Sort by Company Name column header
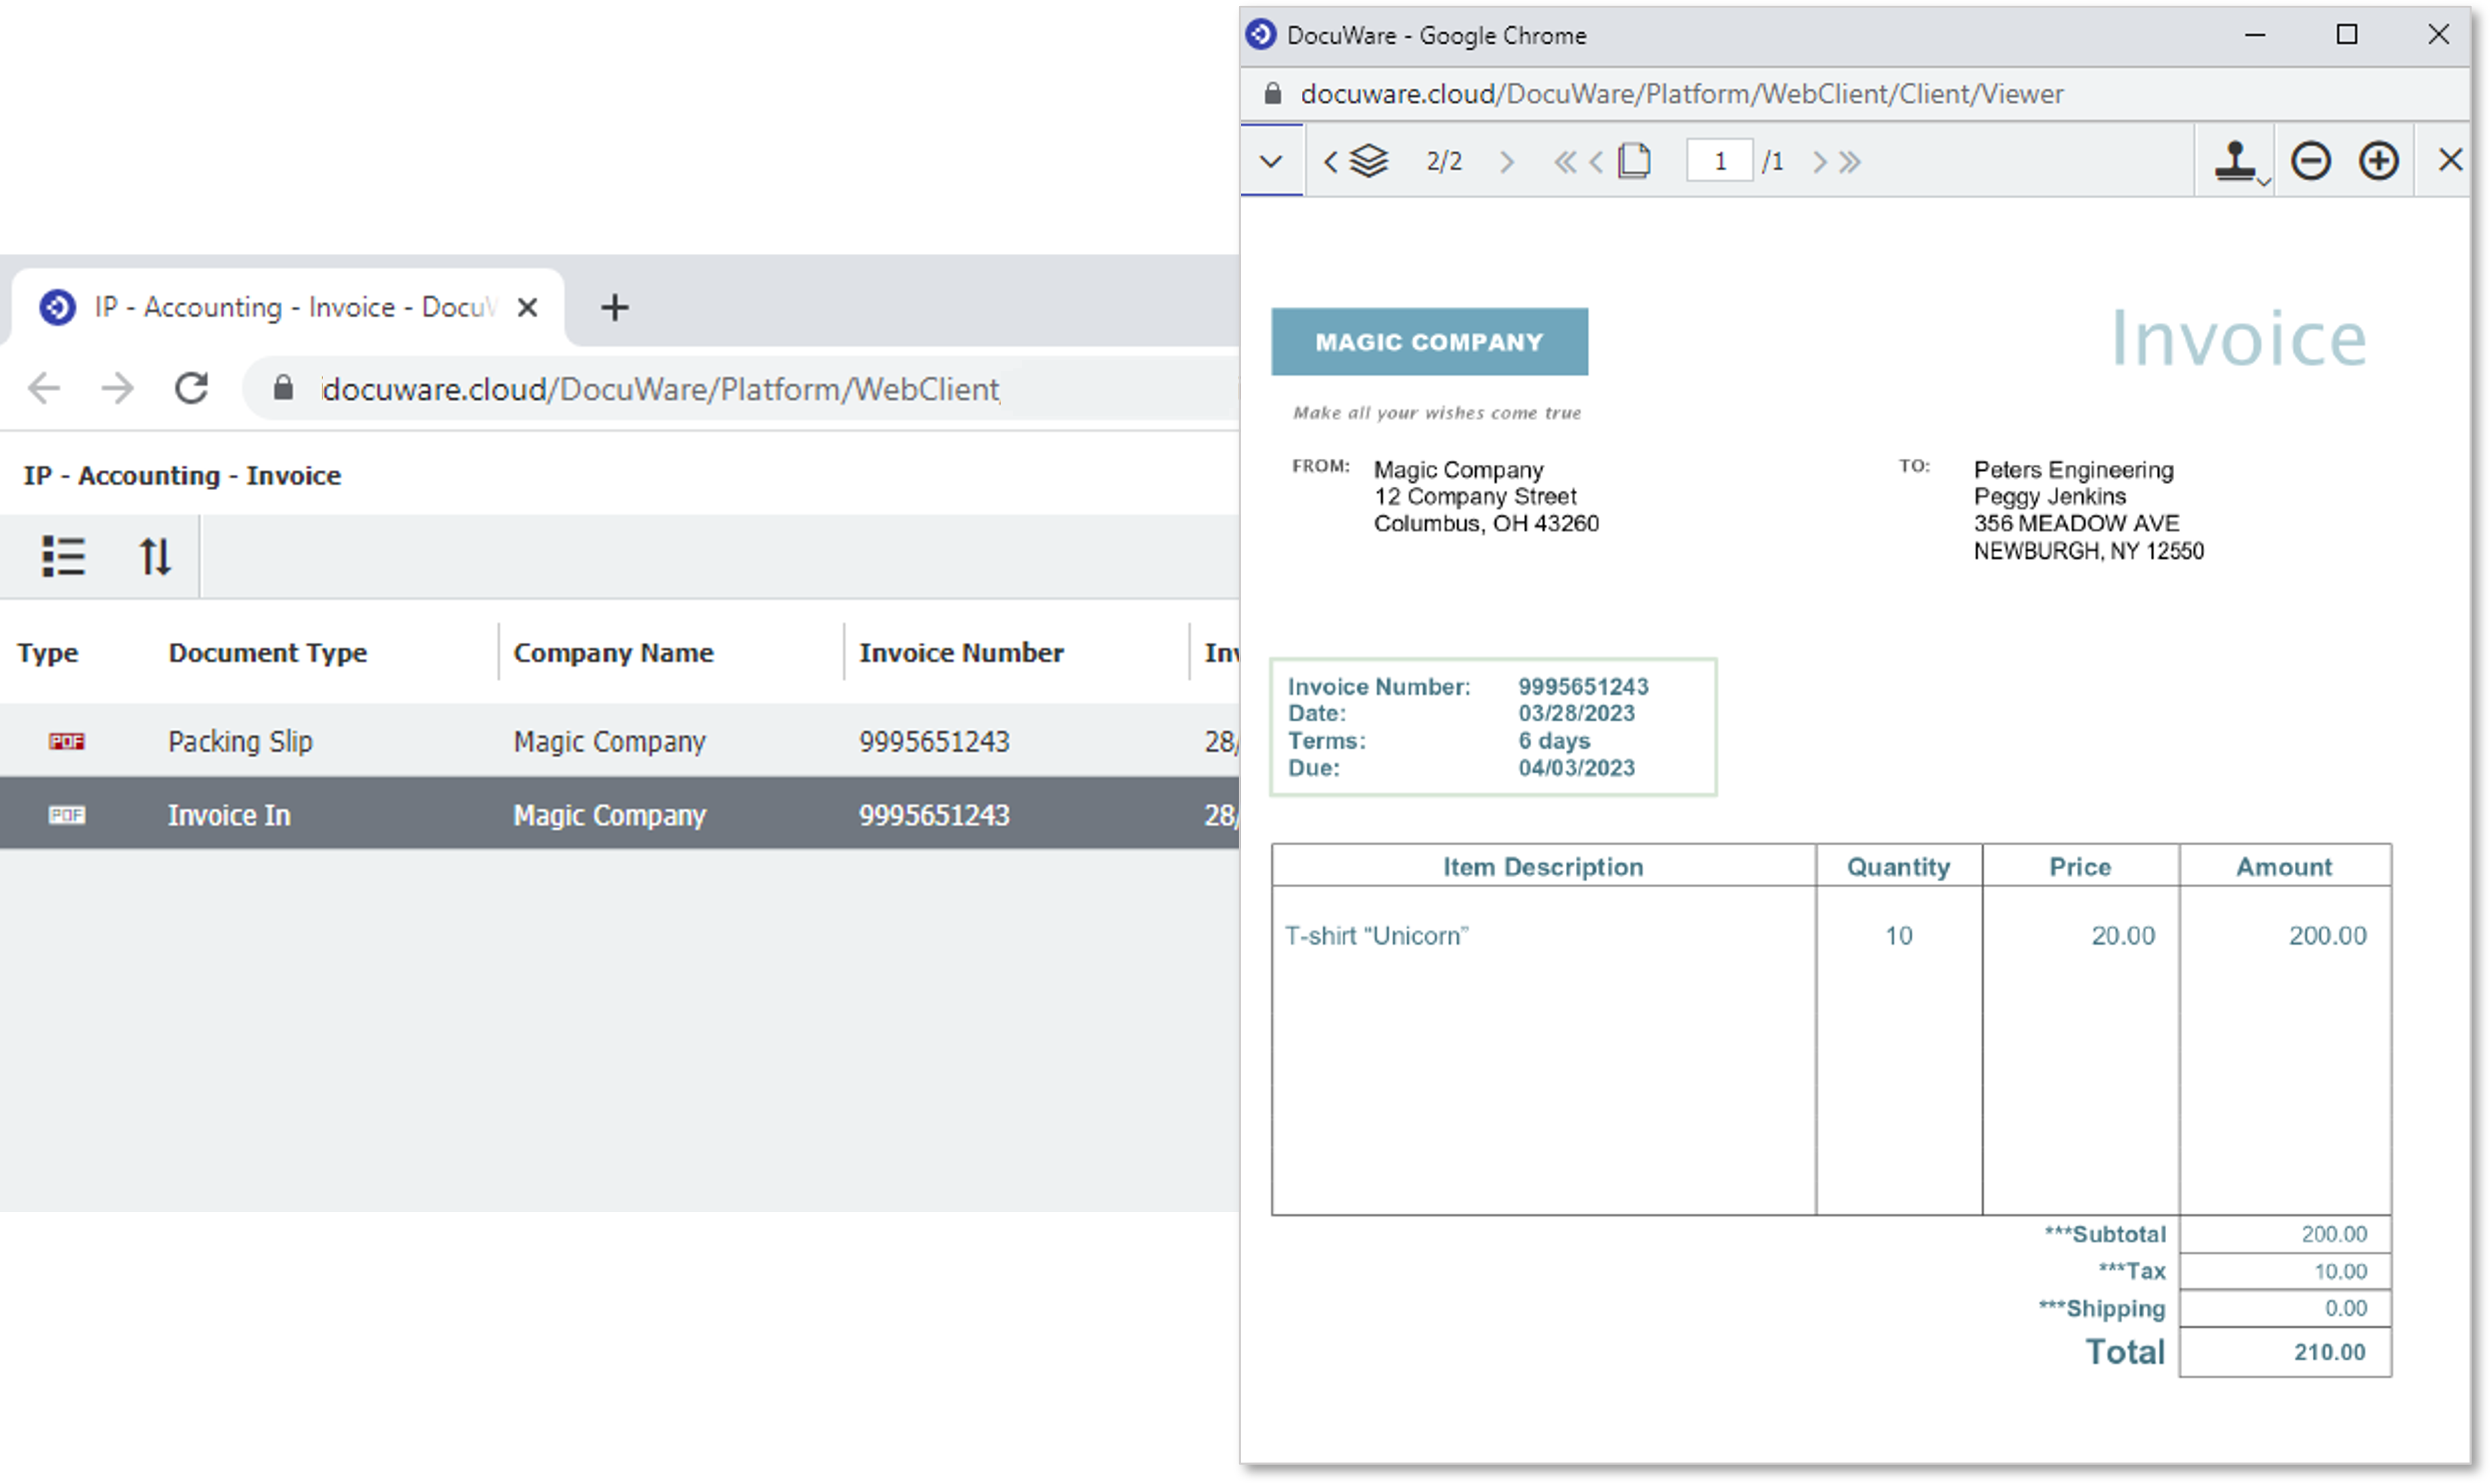Image resolution: width=2491 pixels, height=1484 pixels. point(613,653)
